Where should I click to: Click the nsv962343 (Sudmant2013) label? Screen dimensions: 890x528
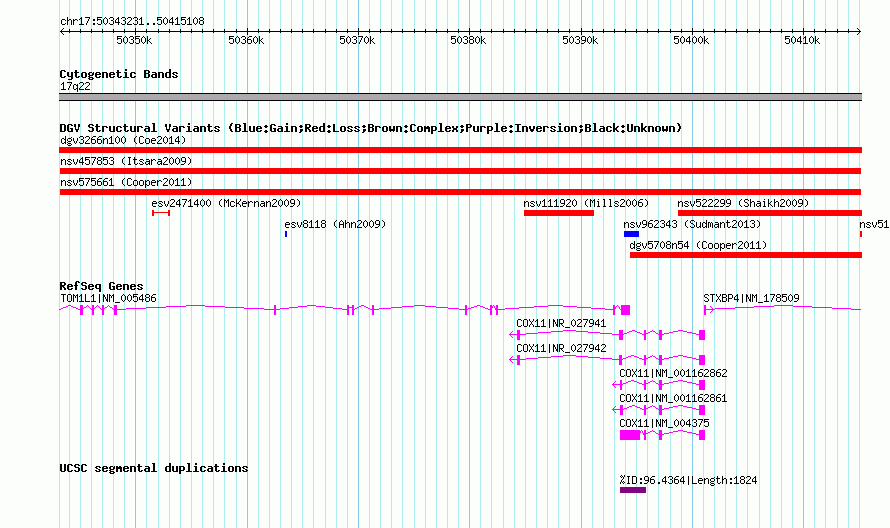692,224
